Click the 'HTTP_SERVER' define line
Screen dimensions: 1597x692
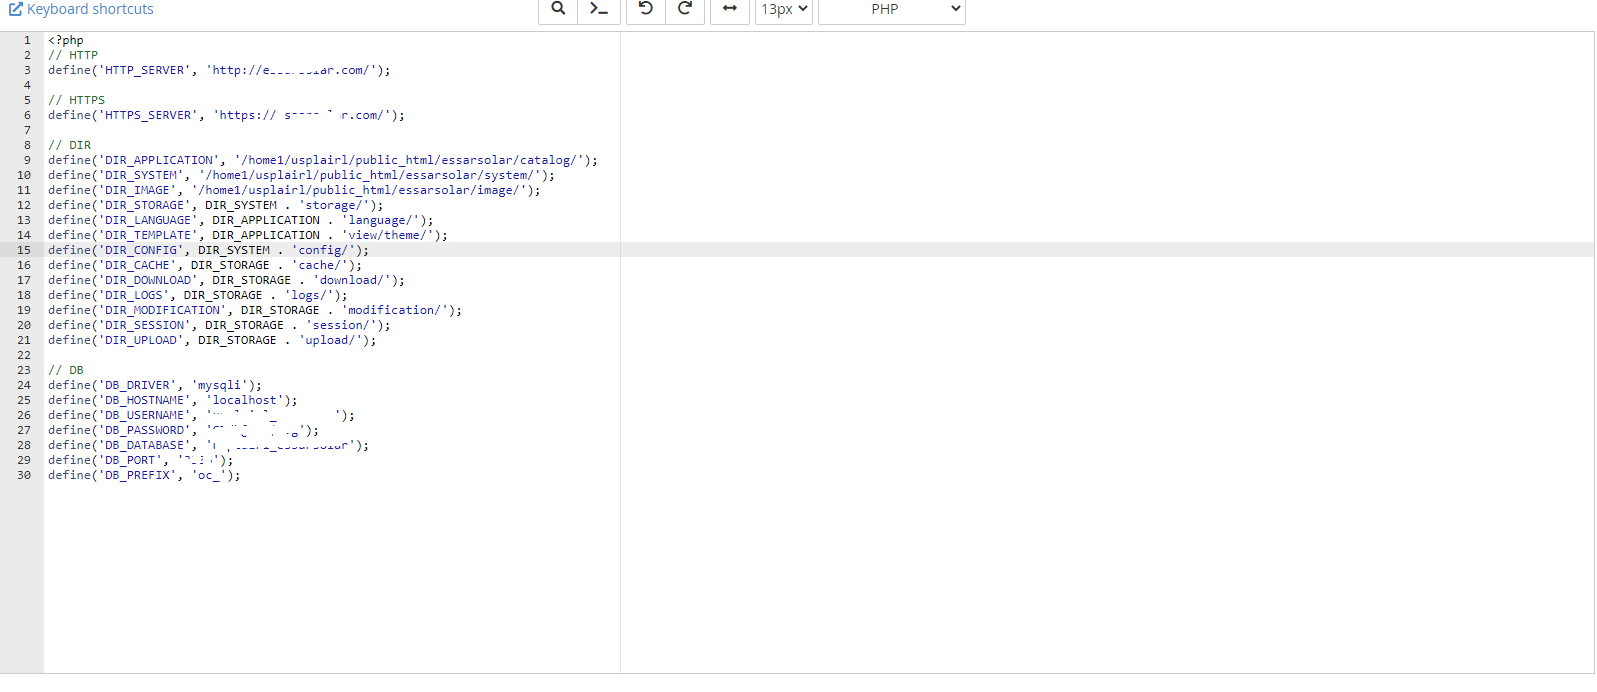click(x=219, y=70)
